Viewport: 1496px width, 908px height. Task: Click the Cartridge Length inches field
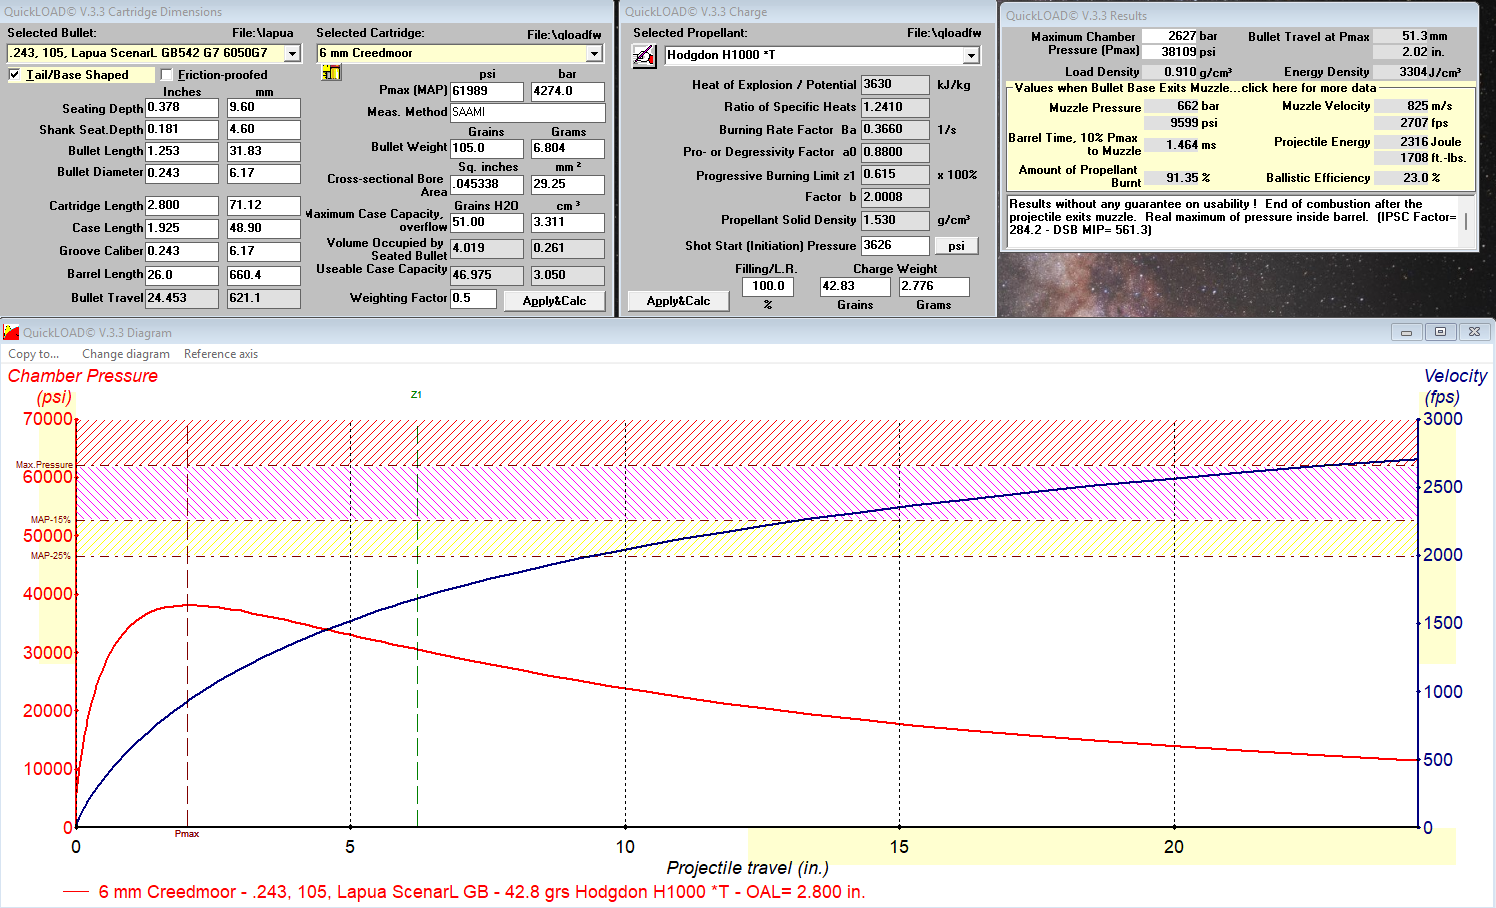[182, 205]
